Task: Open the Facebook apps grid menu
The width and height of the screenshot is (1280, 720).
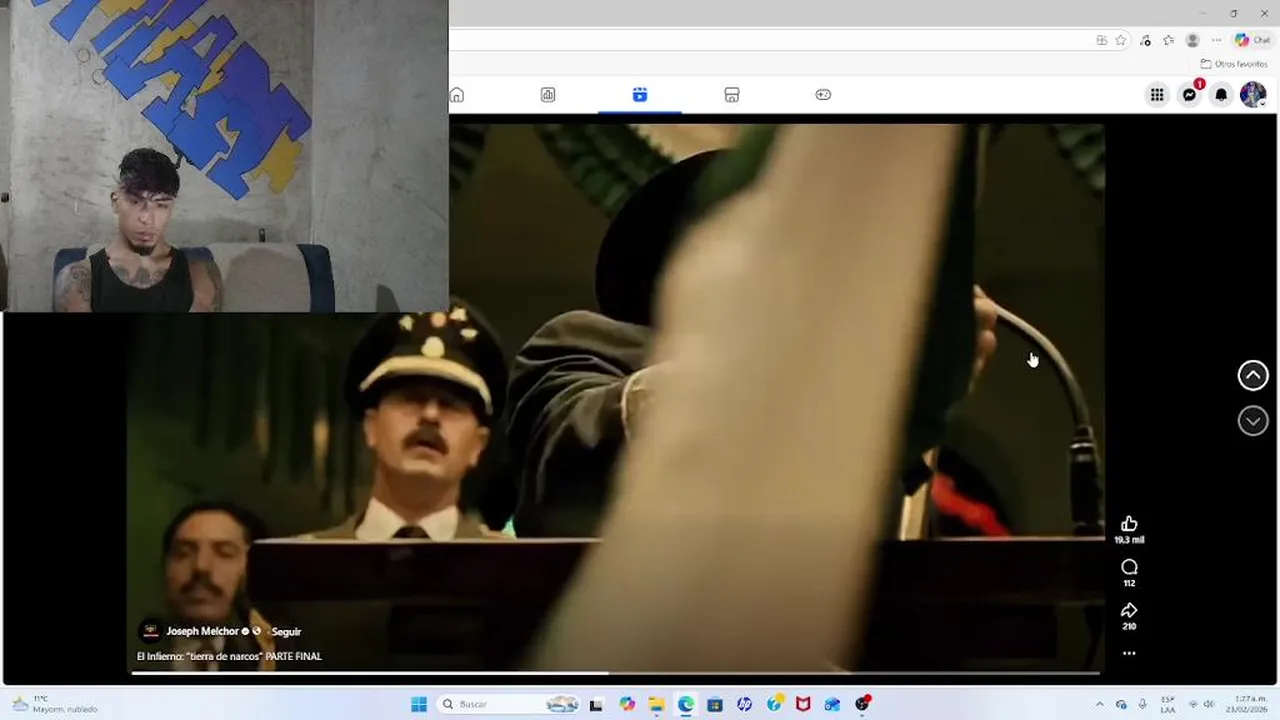Action: point(1157,95)
